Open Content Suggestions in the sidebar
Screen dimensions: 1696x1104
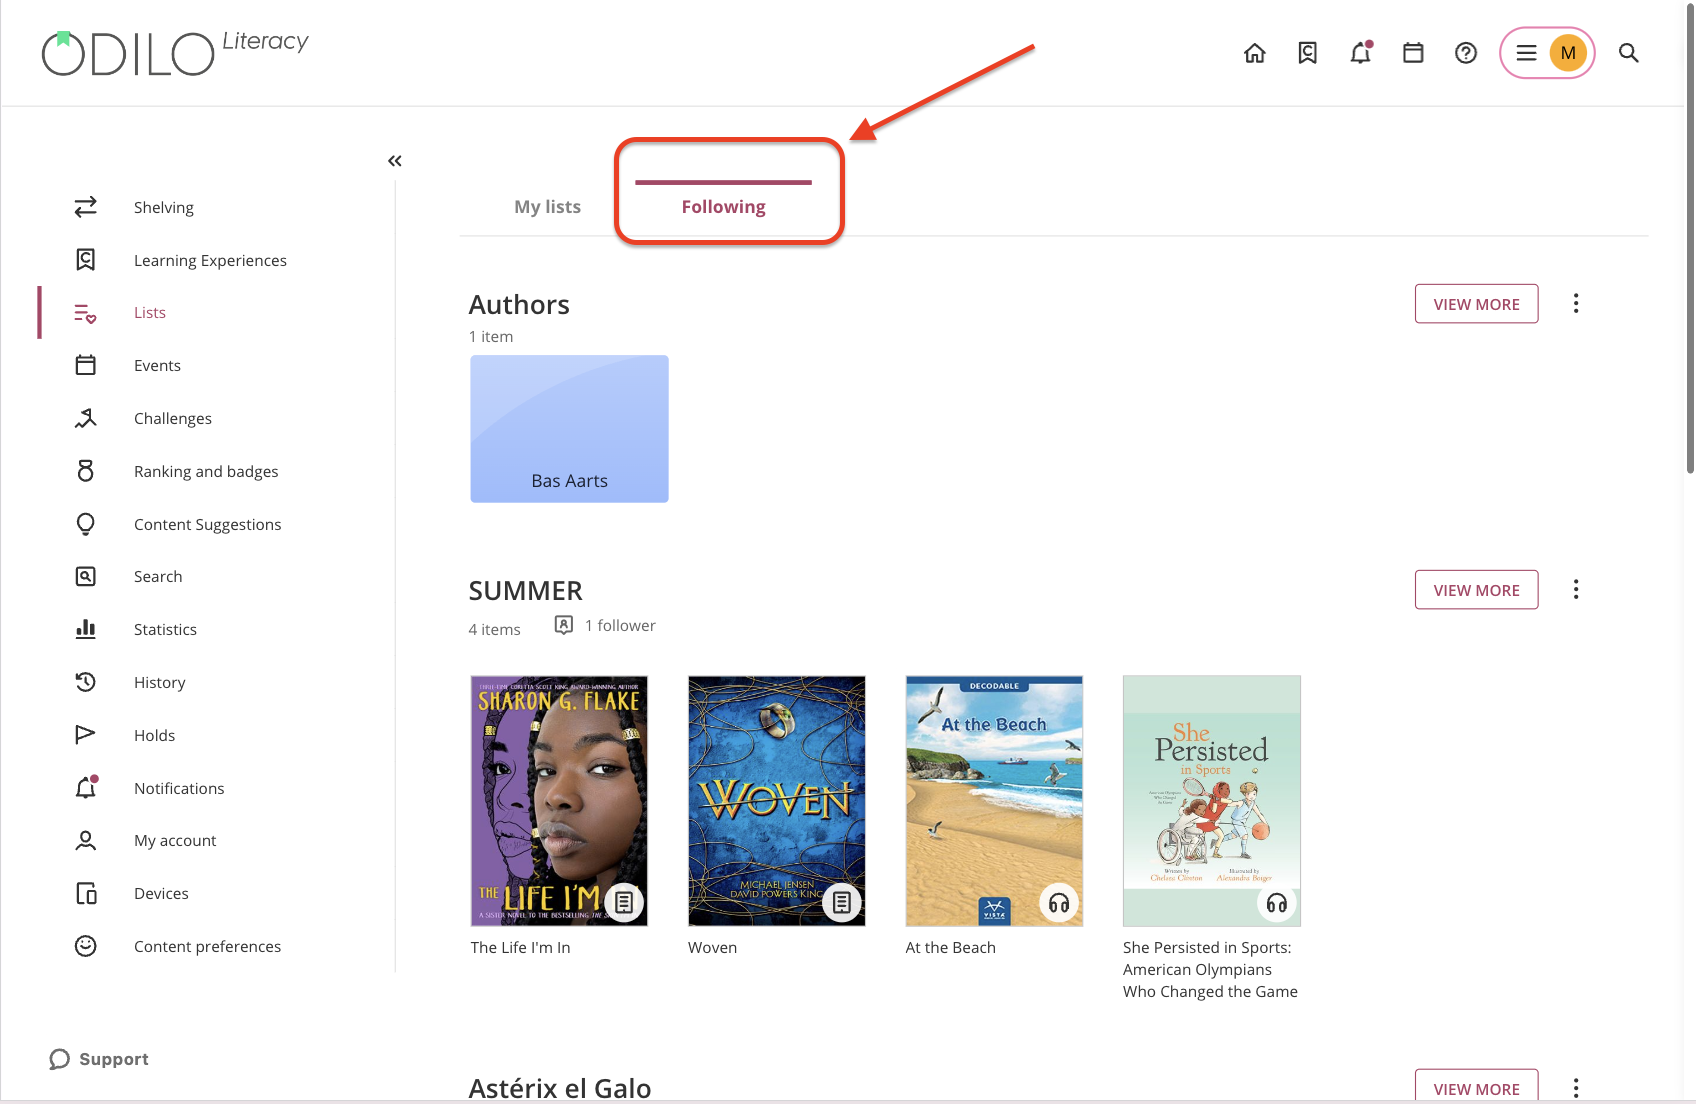[207, 524]
